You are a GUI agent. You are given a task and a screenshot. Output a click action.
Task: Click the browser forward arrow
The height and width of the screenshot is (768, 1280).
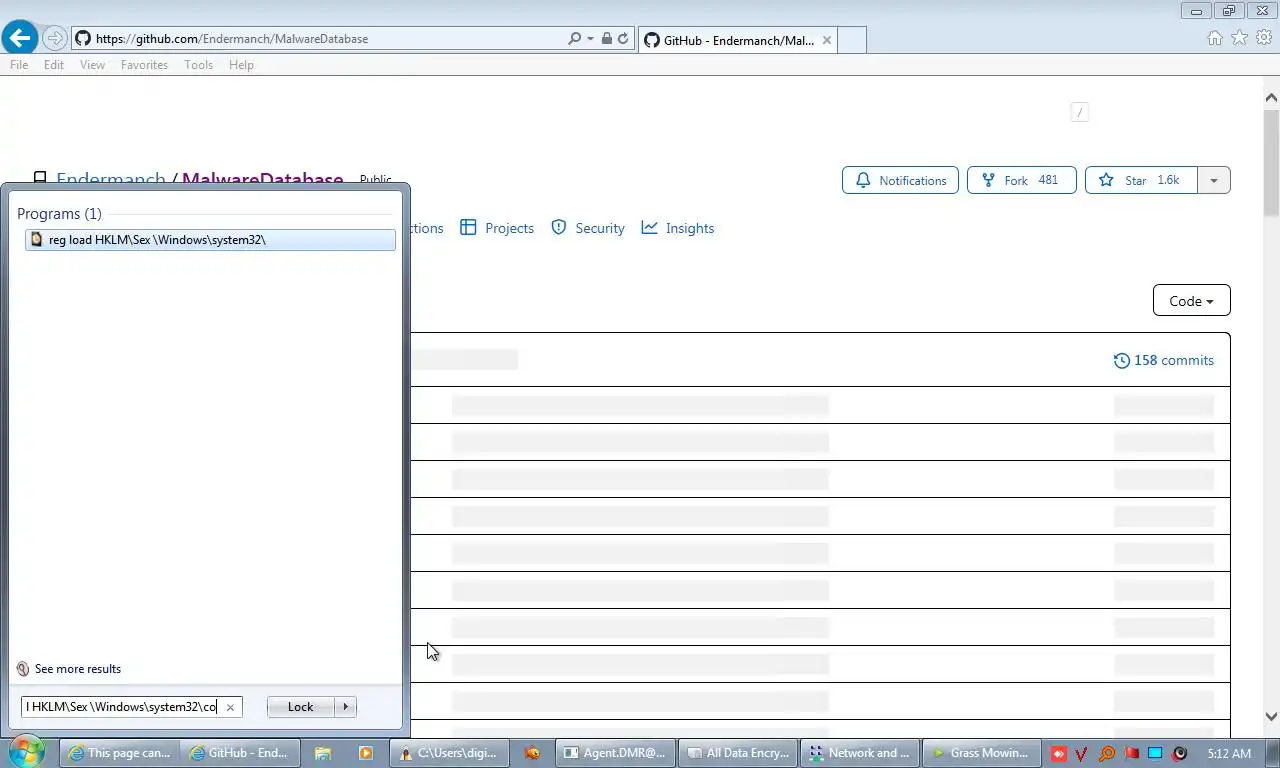coord(55,38)
